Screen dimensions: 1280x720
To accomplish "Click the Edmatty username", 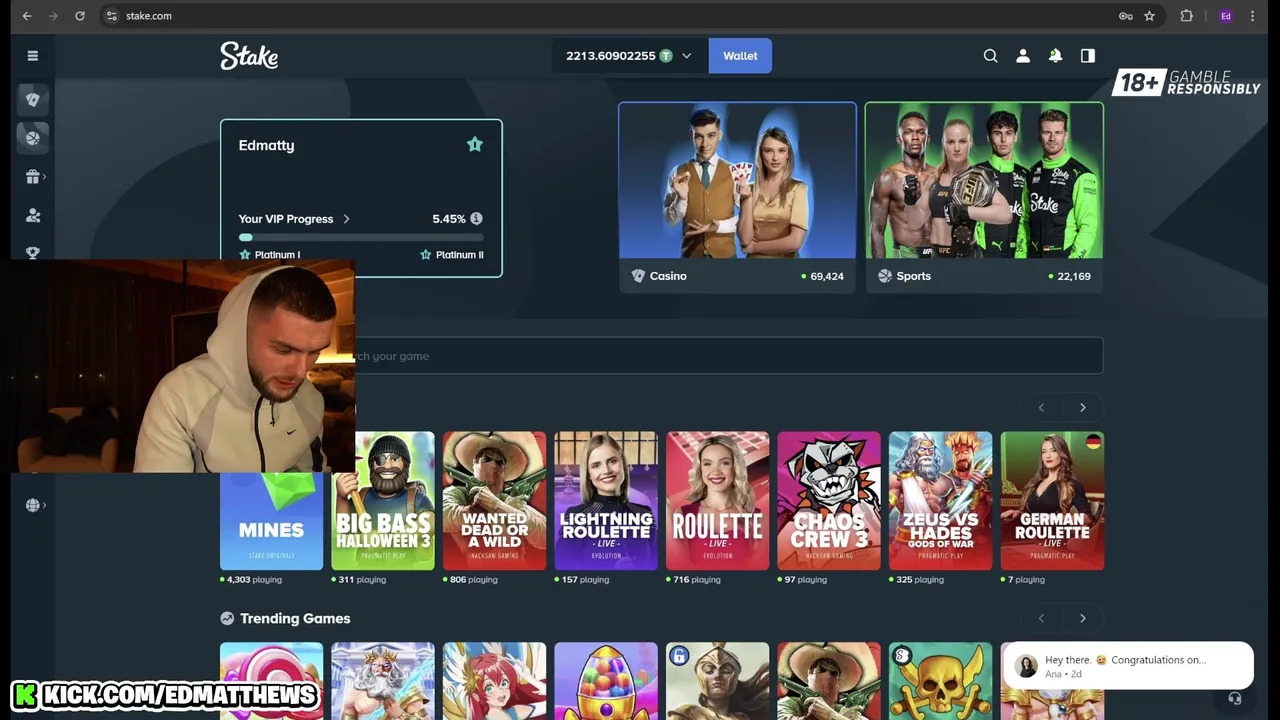I will pyautogui.click(x=266, y=145).
